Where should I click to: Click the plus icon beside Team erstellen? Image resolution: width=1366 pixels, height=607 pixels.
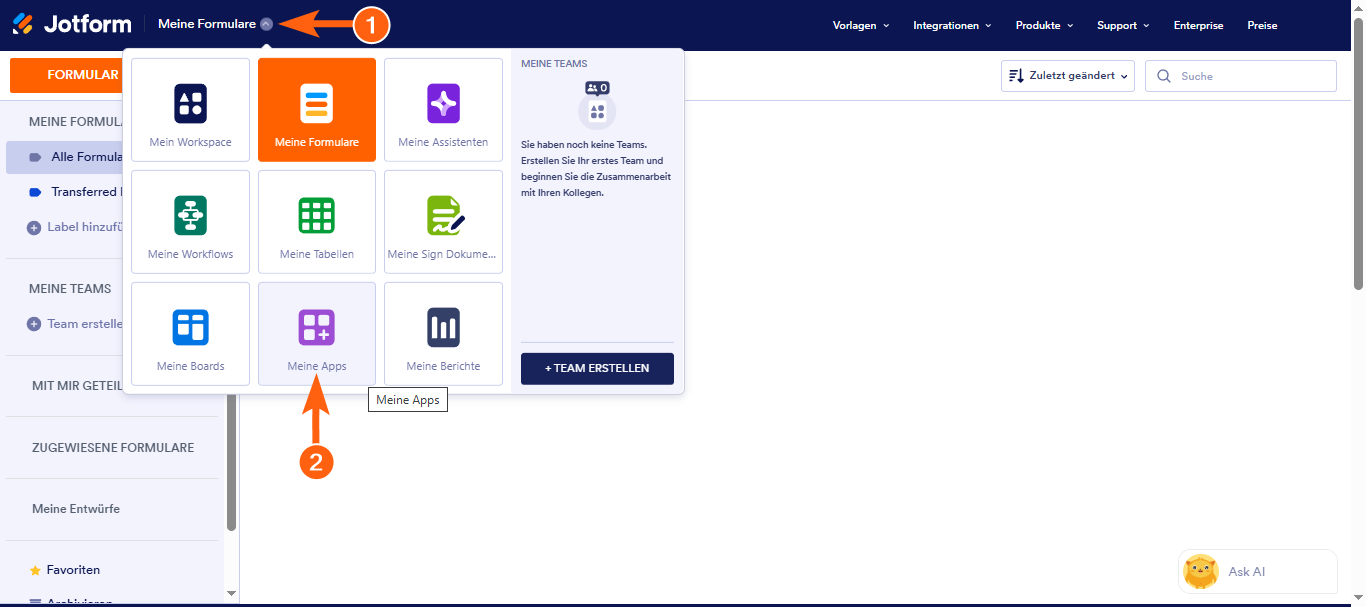point(34,324)
